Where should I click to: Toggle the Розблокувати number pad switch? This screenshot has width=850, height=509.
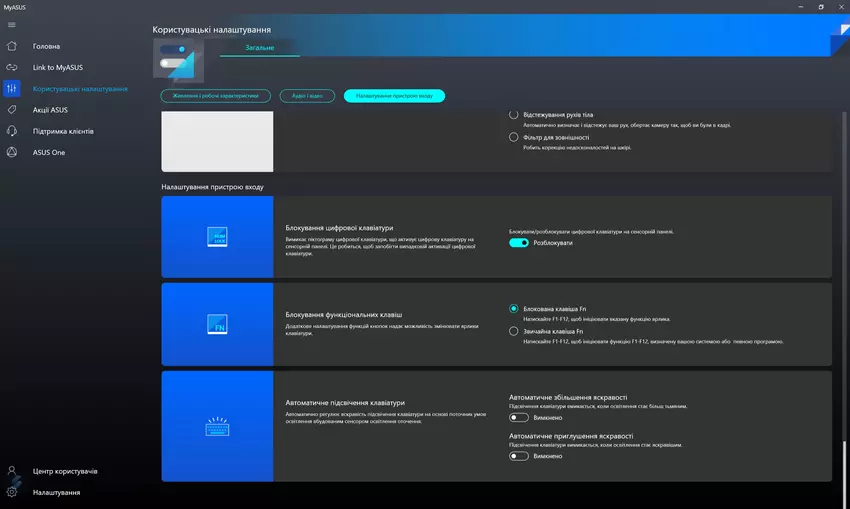tap(519, 243)
